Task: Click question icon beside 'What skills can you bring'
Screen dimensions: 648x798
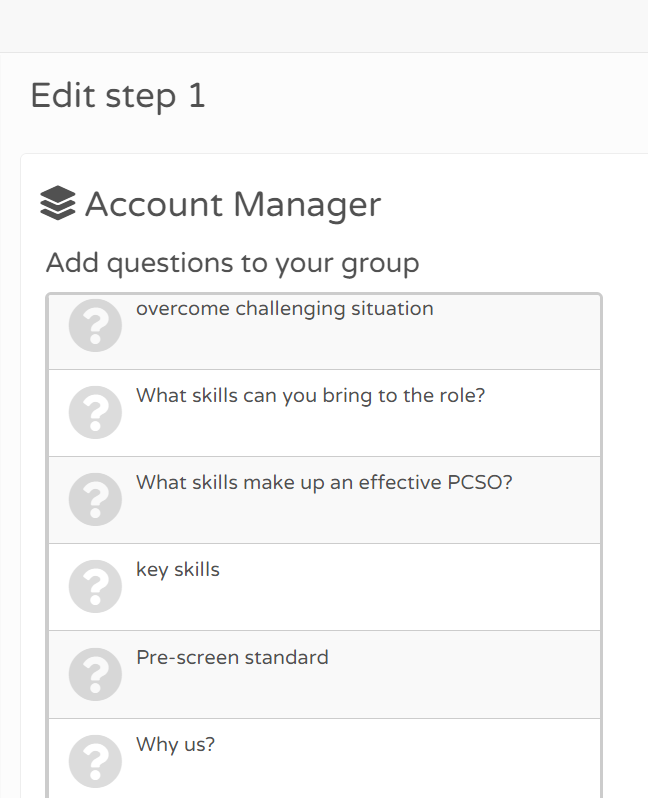Action: pyautogui.click(x=95, y=412)
